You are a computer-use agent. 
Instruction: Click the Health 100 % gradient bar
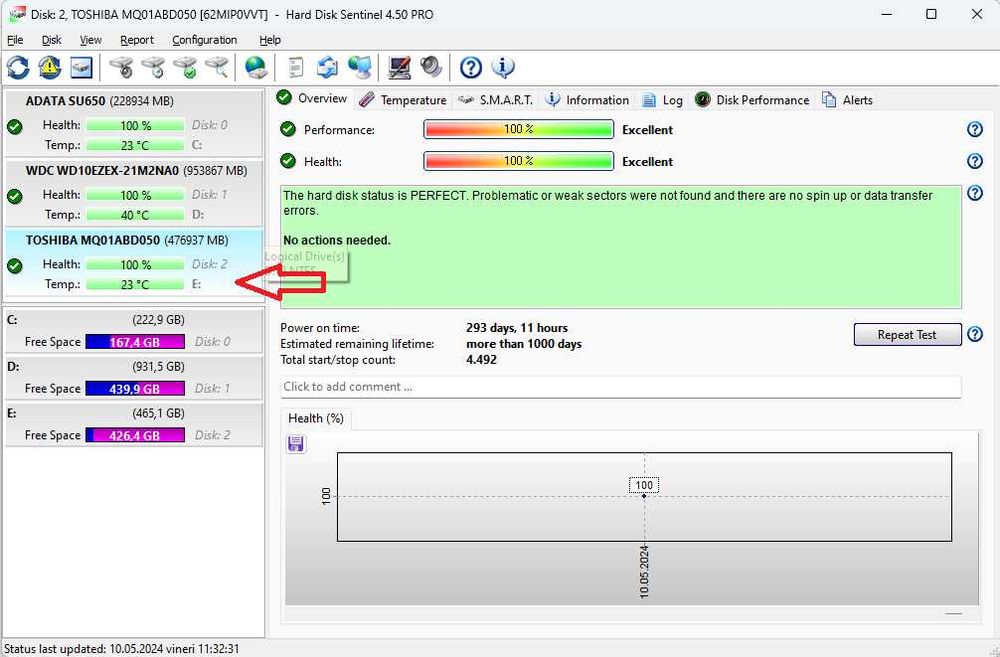(518, 161)
